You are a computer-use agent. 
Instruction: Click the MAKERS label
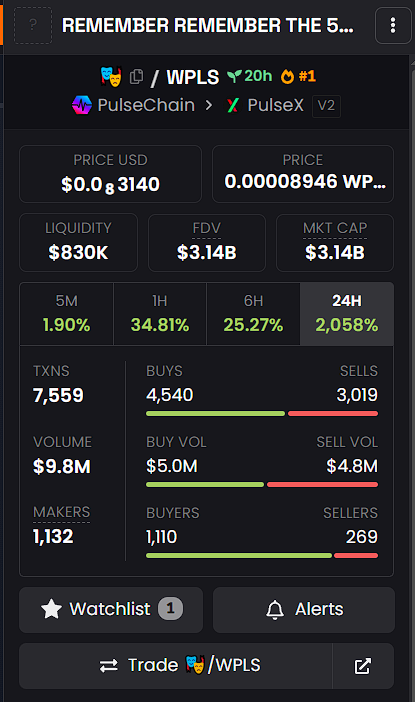click(62, 512)
